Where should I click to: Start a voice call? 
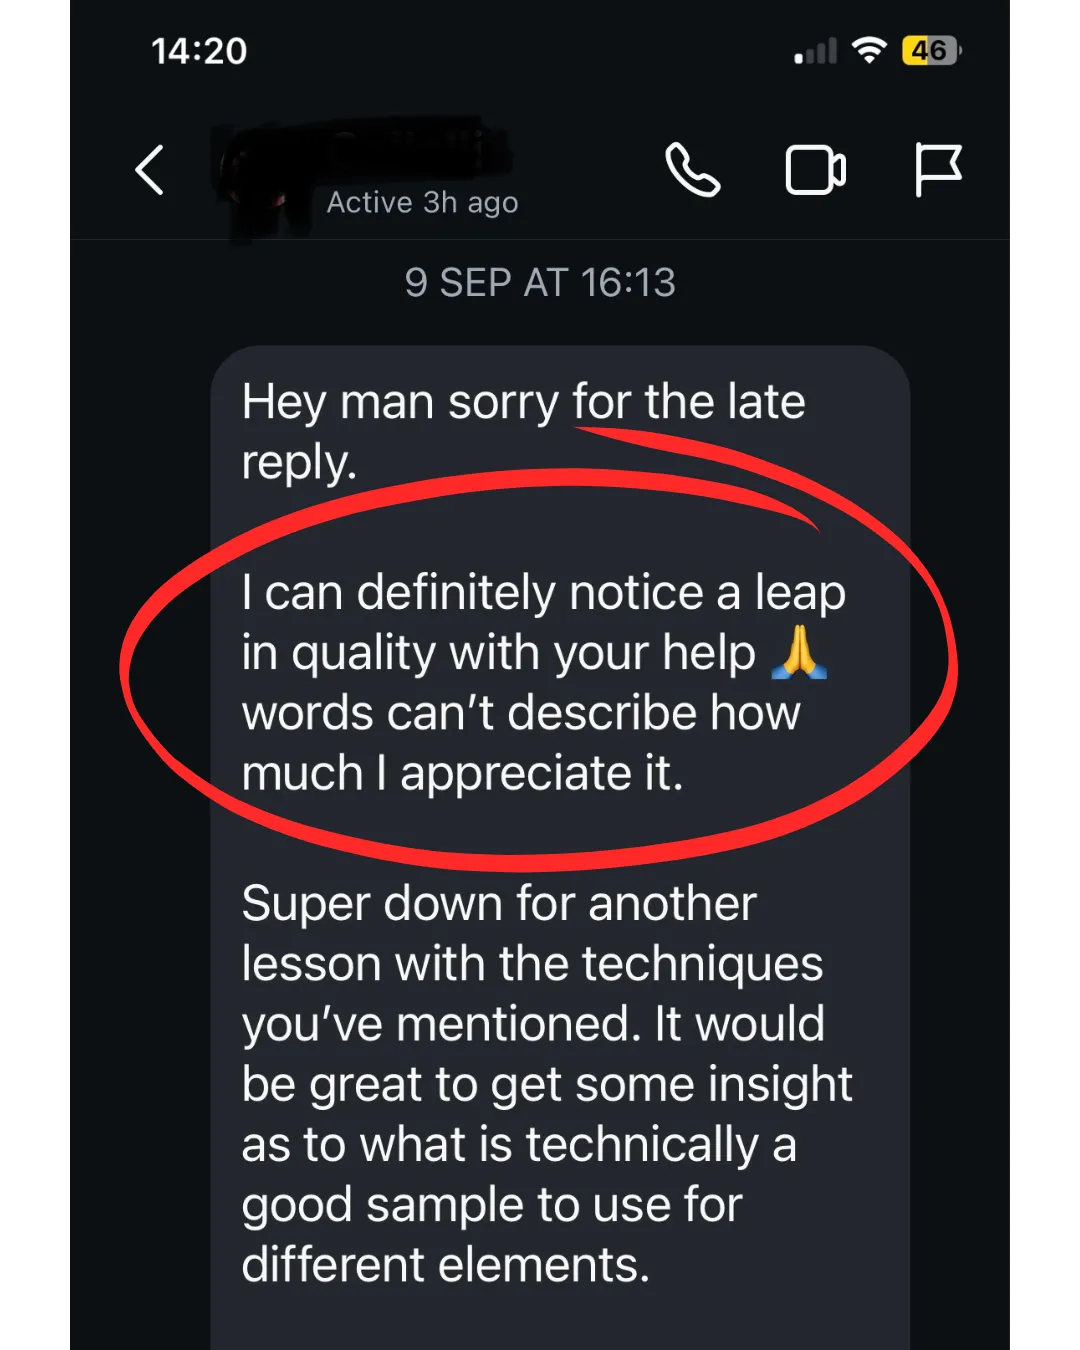(x=693, y=169)
